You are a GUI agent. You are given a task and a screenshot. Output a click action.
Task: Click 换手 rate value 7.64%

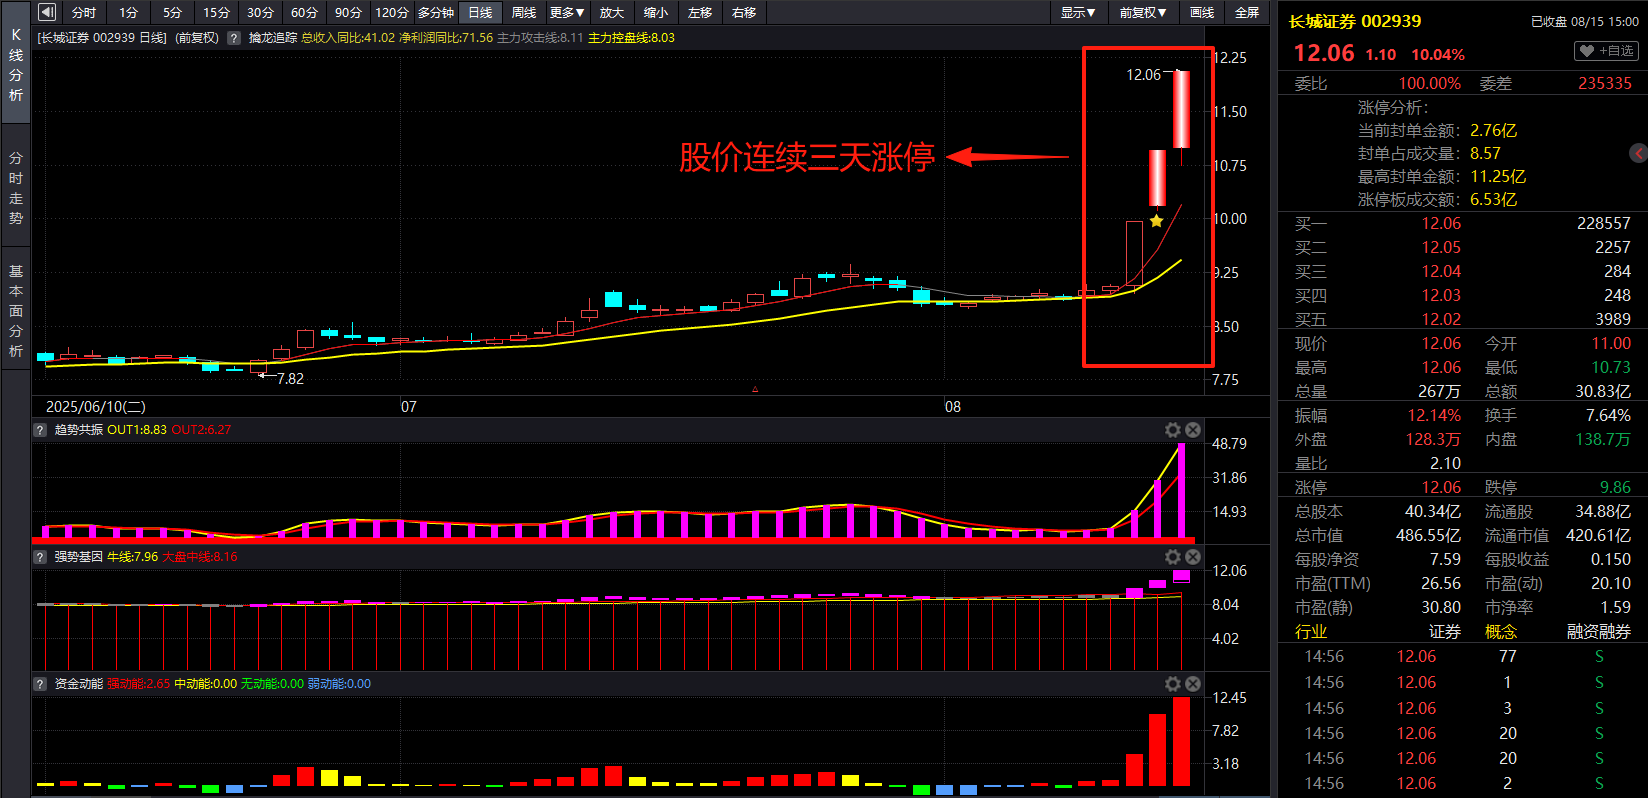tap(1608, 416)
